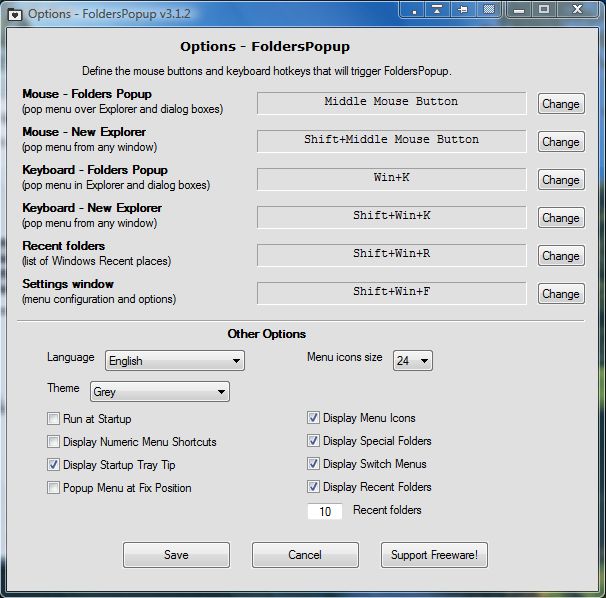The image size is (606, 598).
Task: Click the roll-up arrow icon in title bar
Action: point(439,10)
